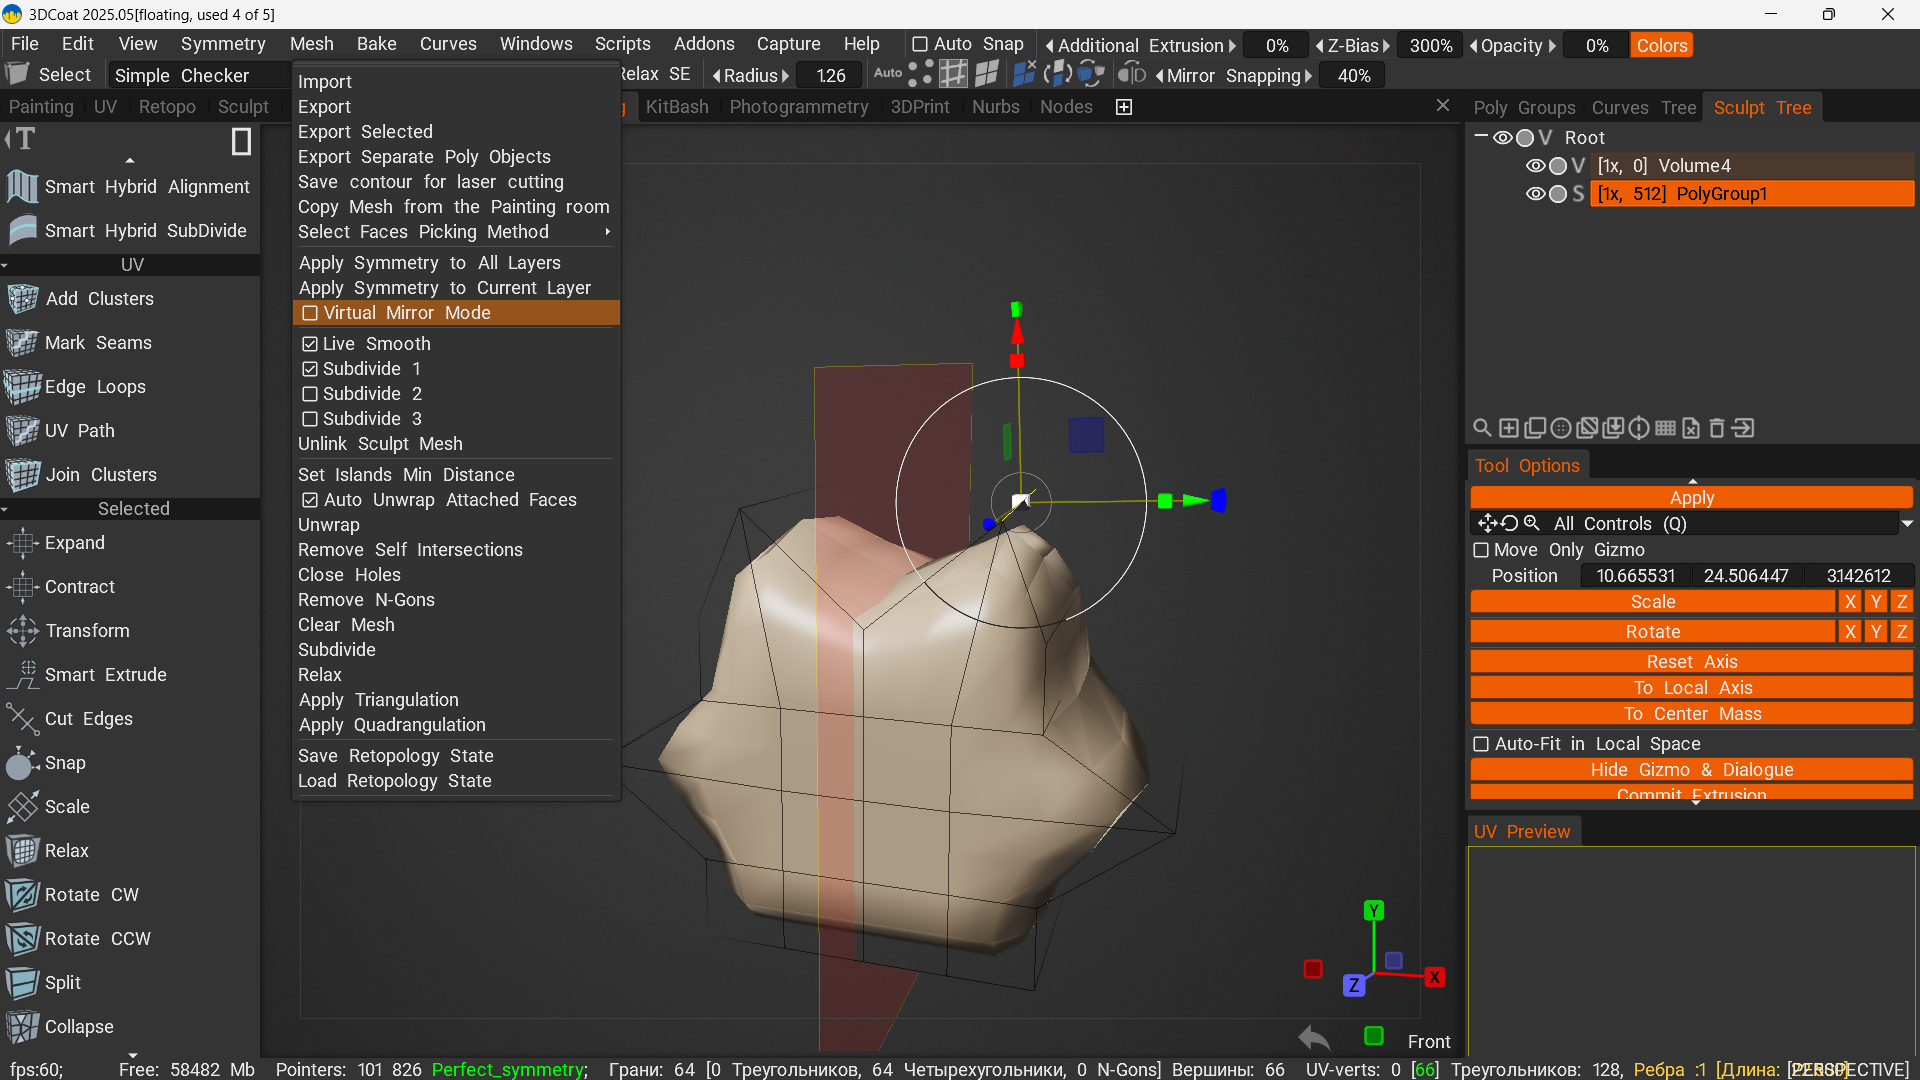Choose the Cut Edges tool
Viewport: 1920px width, 1080px height.
click(88, 719)
